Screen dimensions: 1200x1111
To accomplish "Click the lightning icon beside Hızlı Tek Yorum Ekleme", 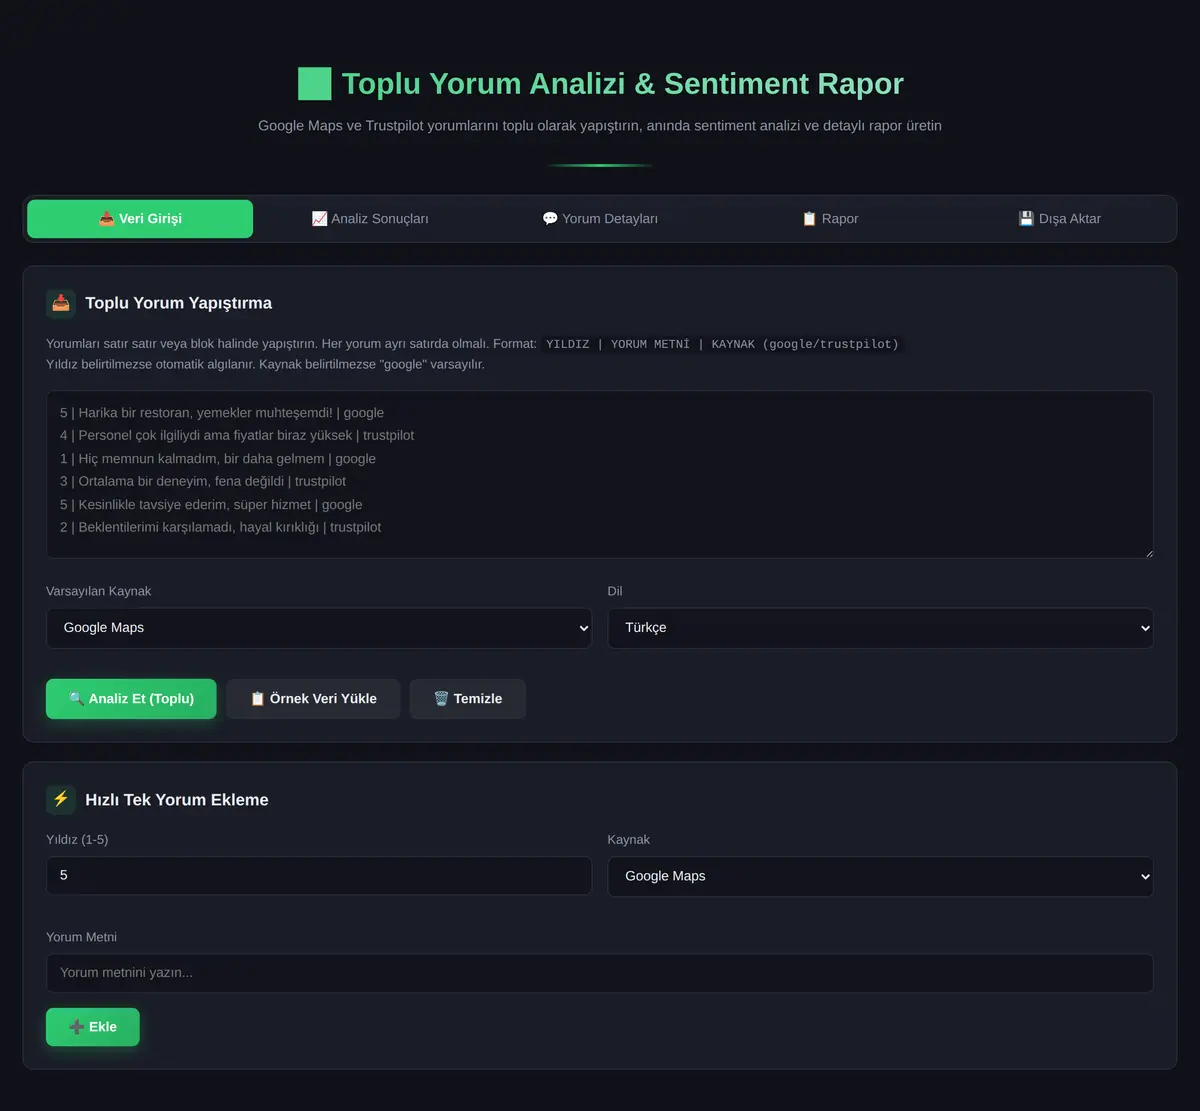I will click(x=61, y=800).
